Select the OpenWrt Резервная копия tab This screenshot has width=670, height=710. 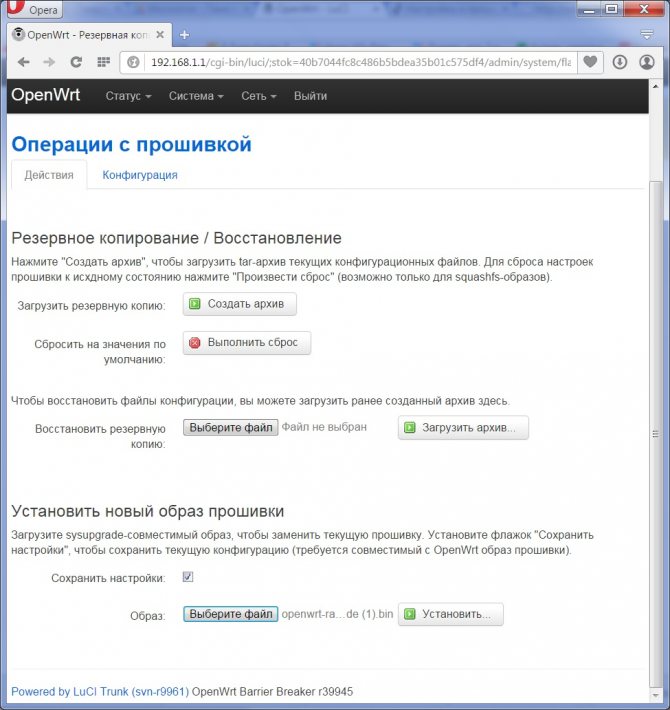[x=89, y=35]
